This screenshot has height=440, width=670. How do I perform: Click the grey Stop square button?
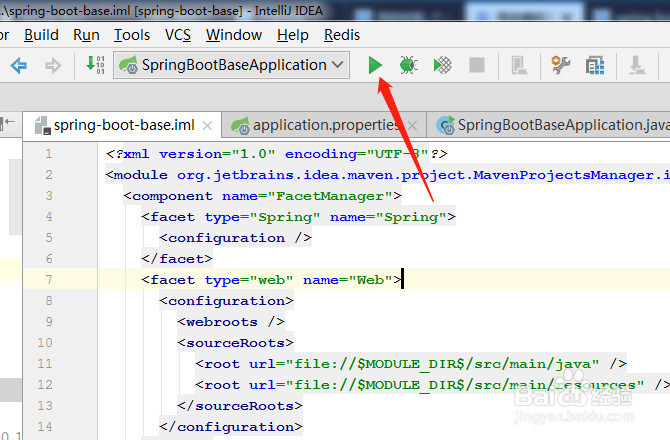pyautogui.click(x=477, y=65)
